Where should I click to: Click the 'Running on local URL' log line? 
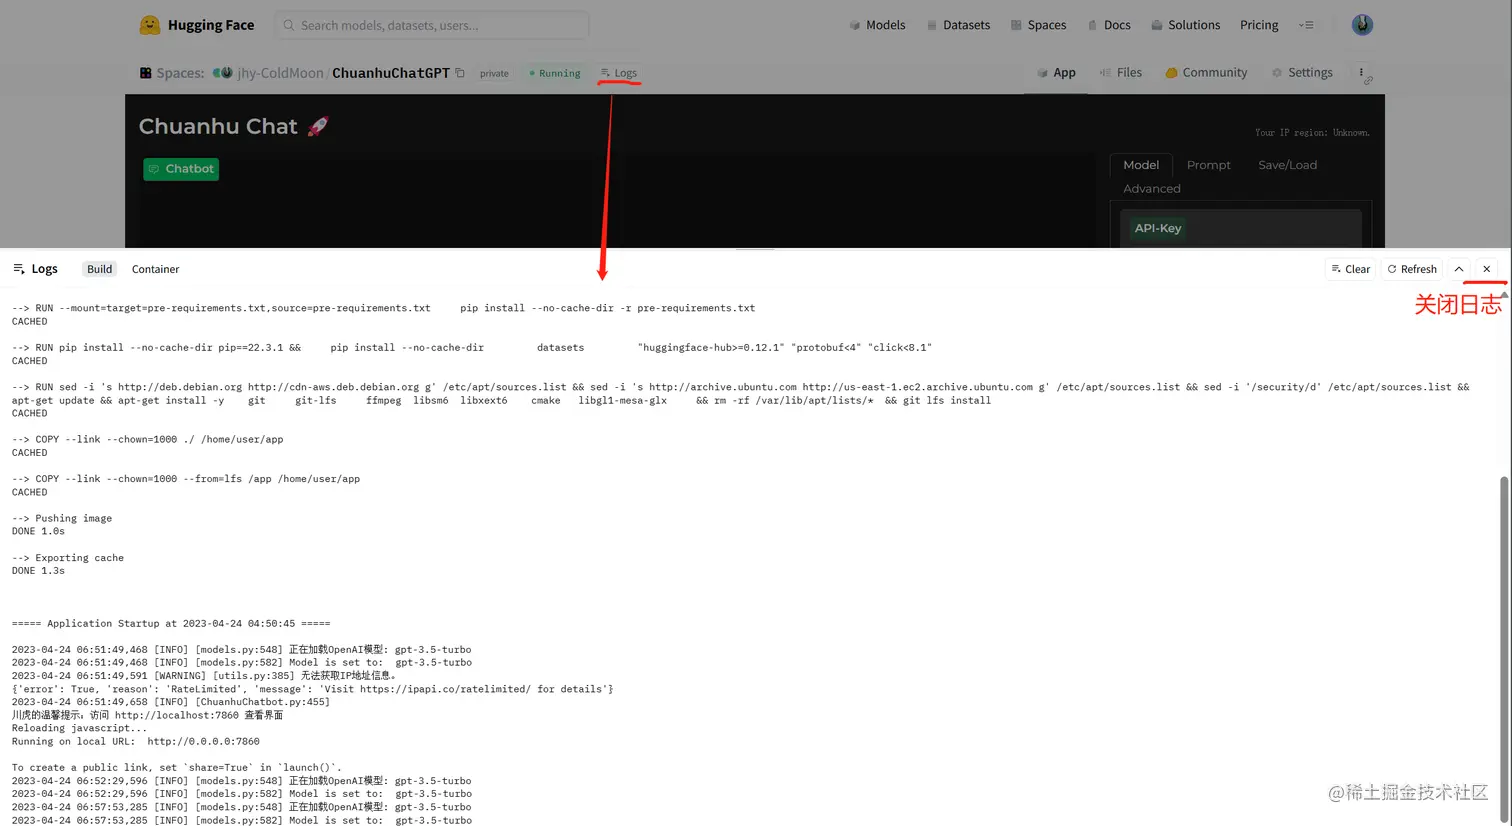tap(136, 741)
